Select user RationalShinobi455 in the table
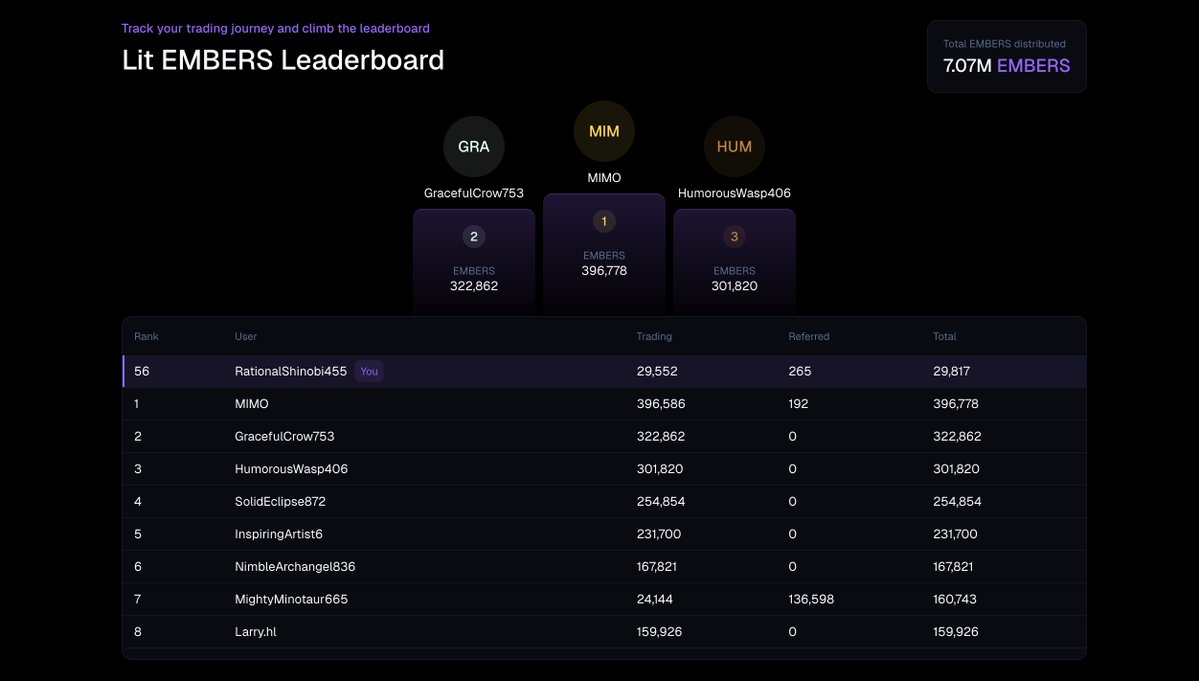 tap(291, 371)
